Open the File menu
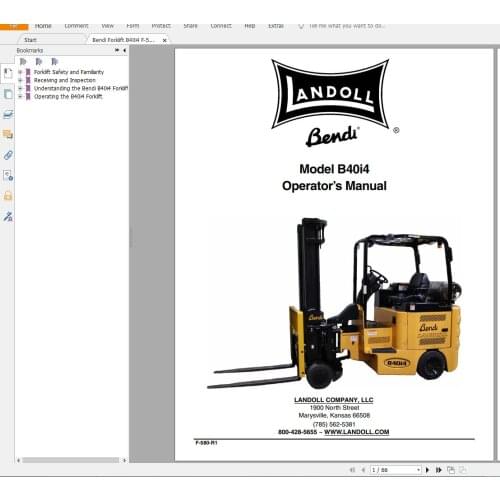 [14, 27]
